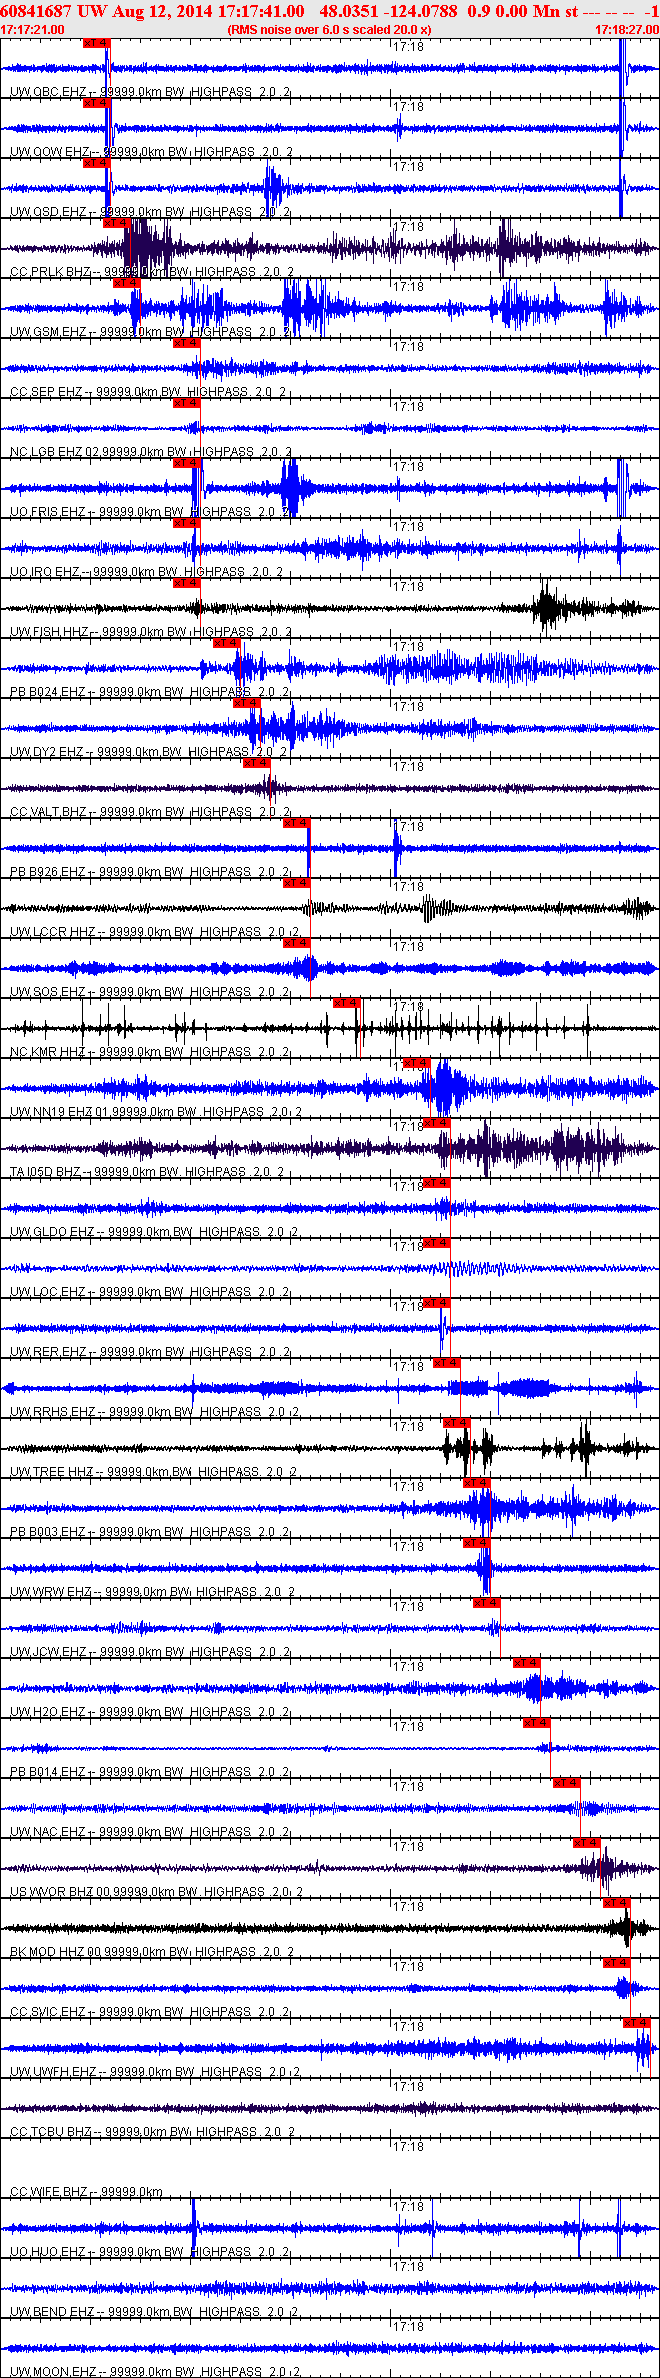Select the red pick flag on UW.H2O trace

point(527,1663)
